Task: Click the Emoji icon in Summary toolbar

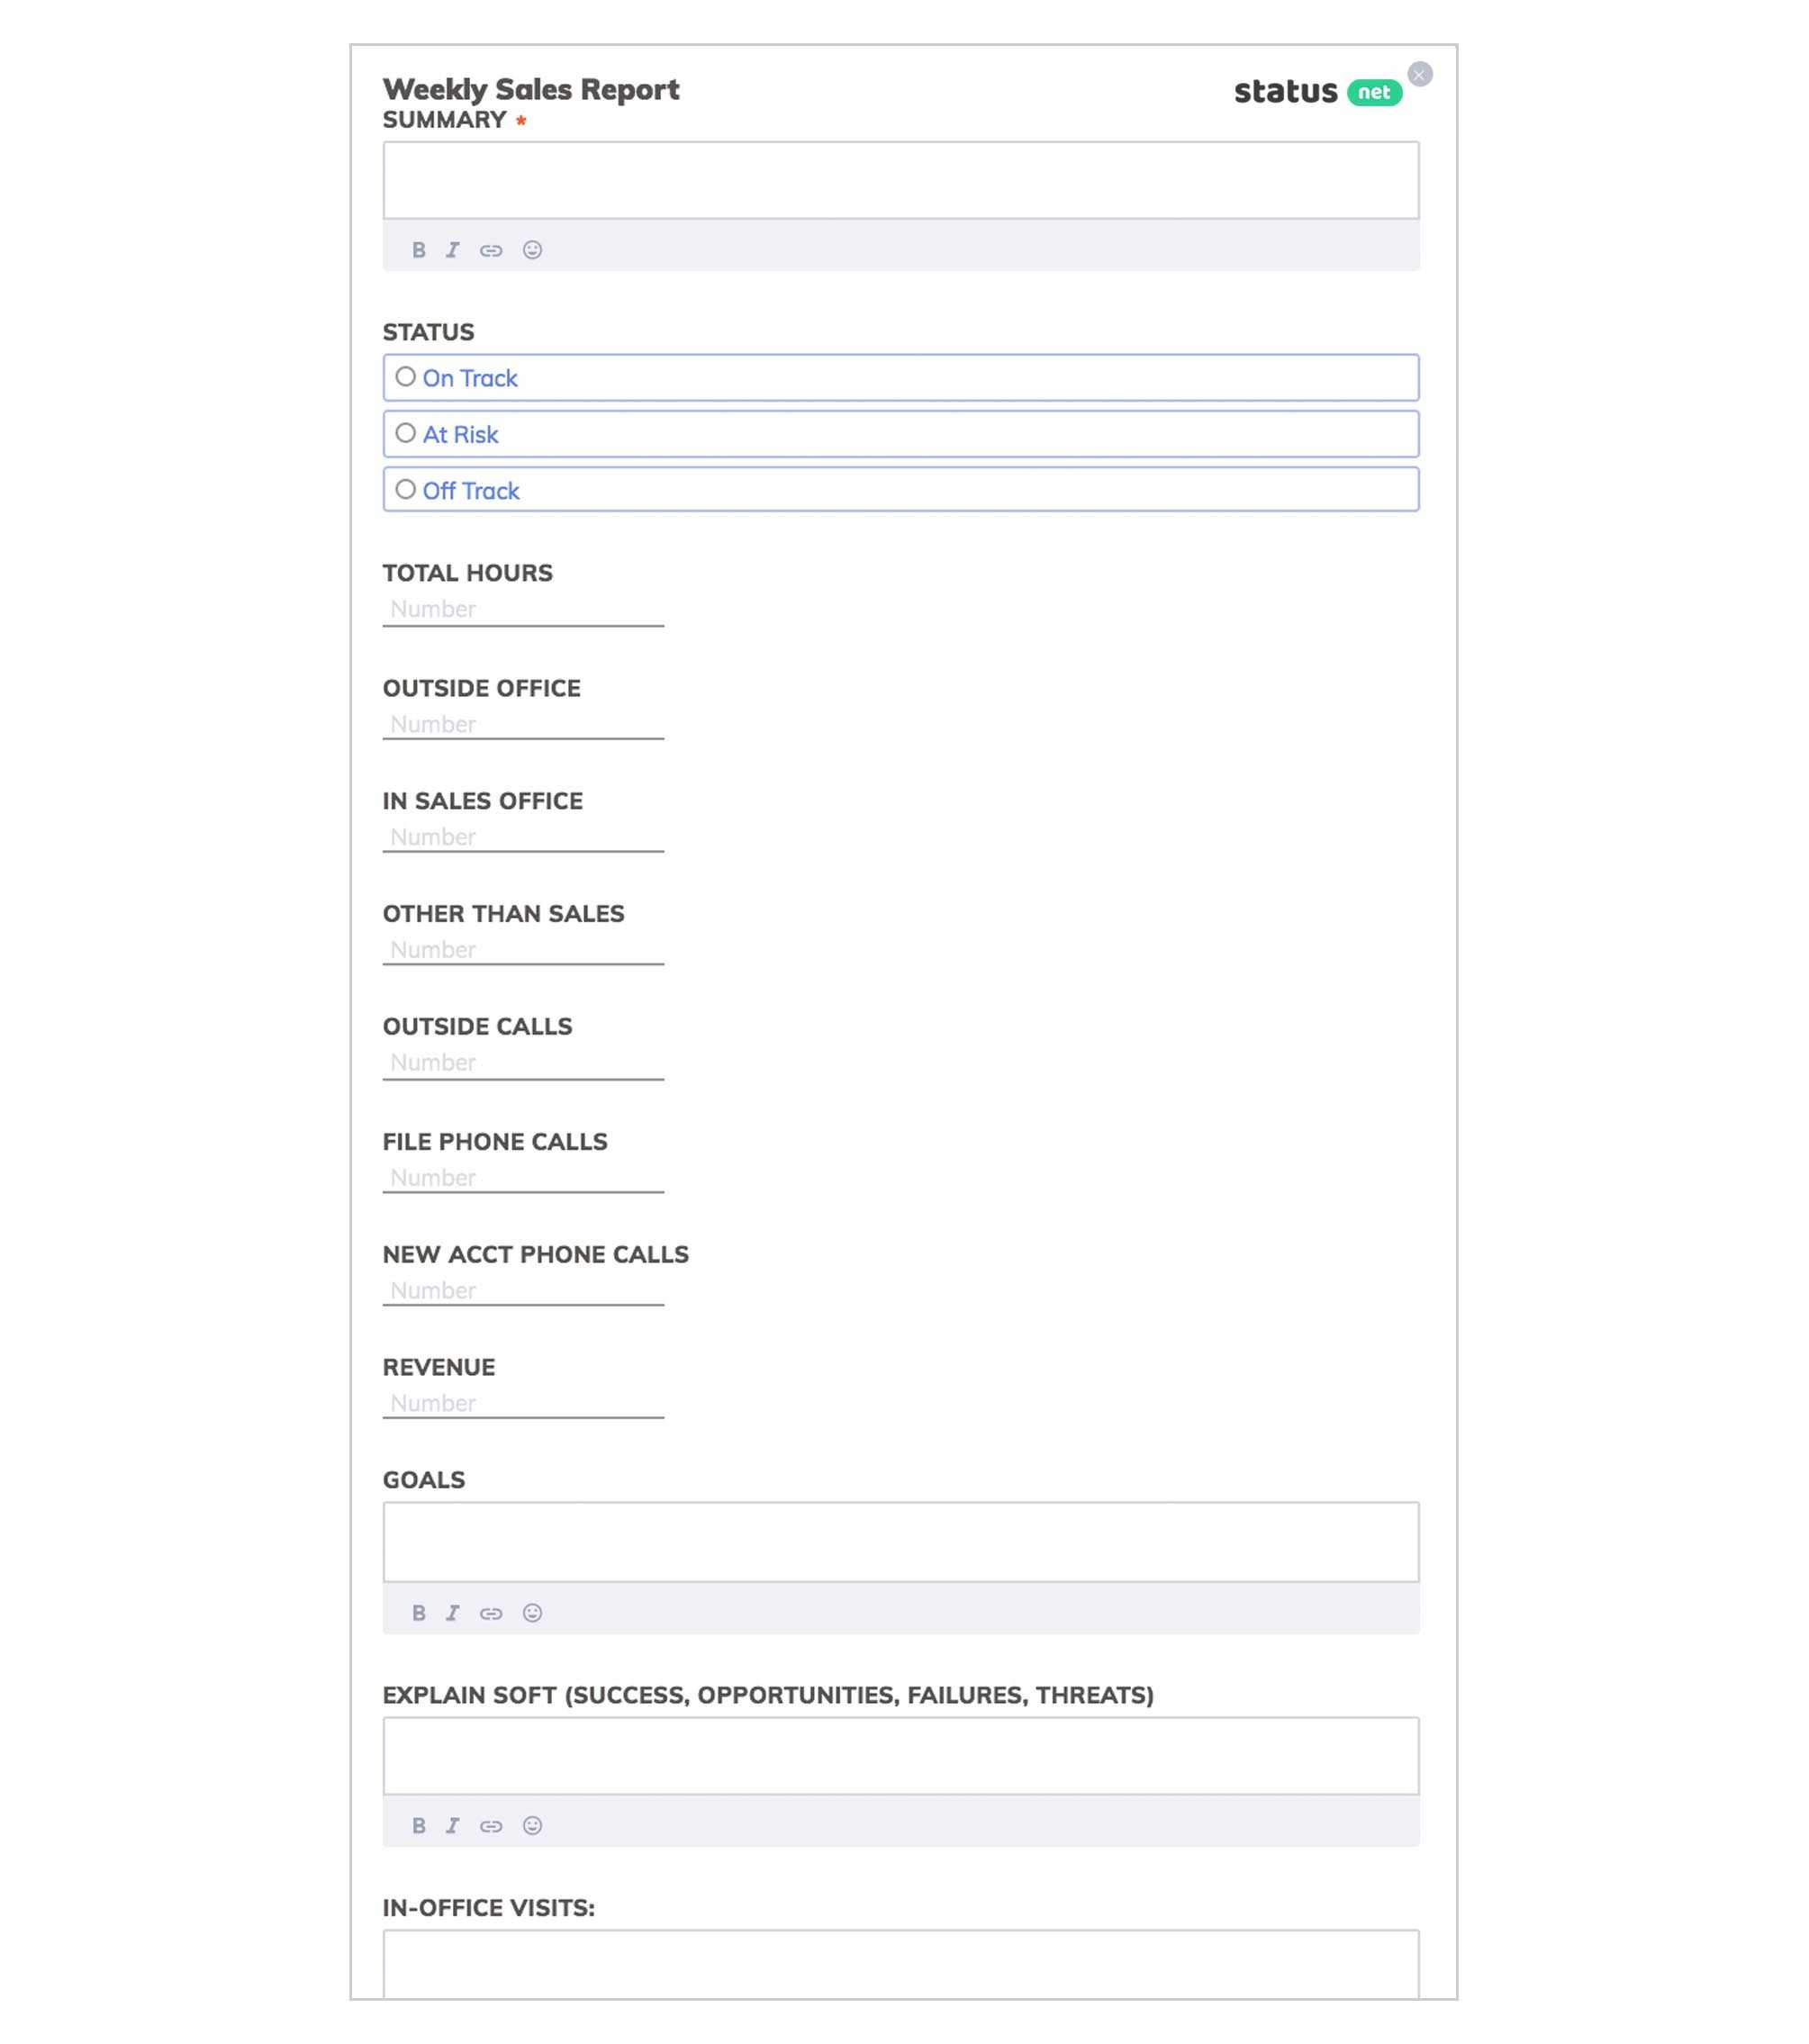Action: pyautogui.click(x=532, y=249)
